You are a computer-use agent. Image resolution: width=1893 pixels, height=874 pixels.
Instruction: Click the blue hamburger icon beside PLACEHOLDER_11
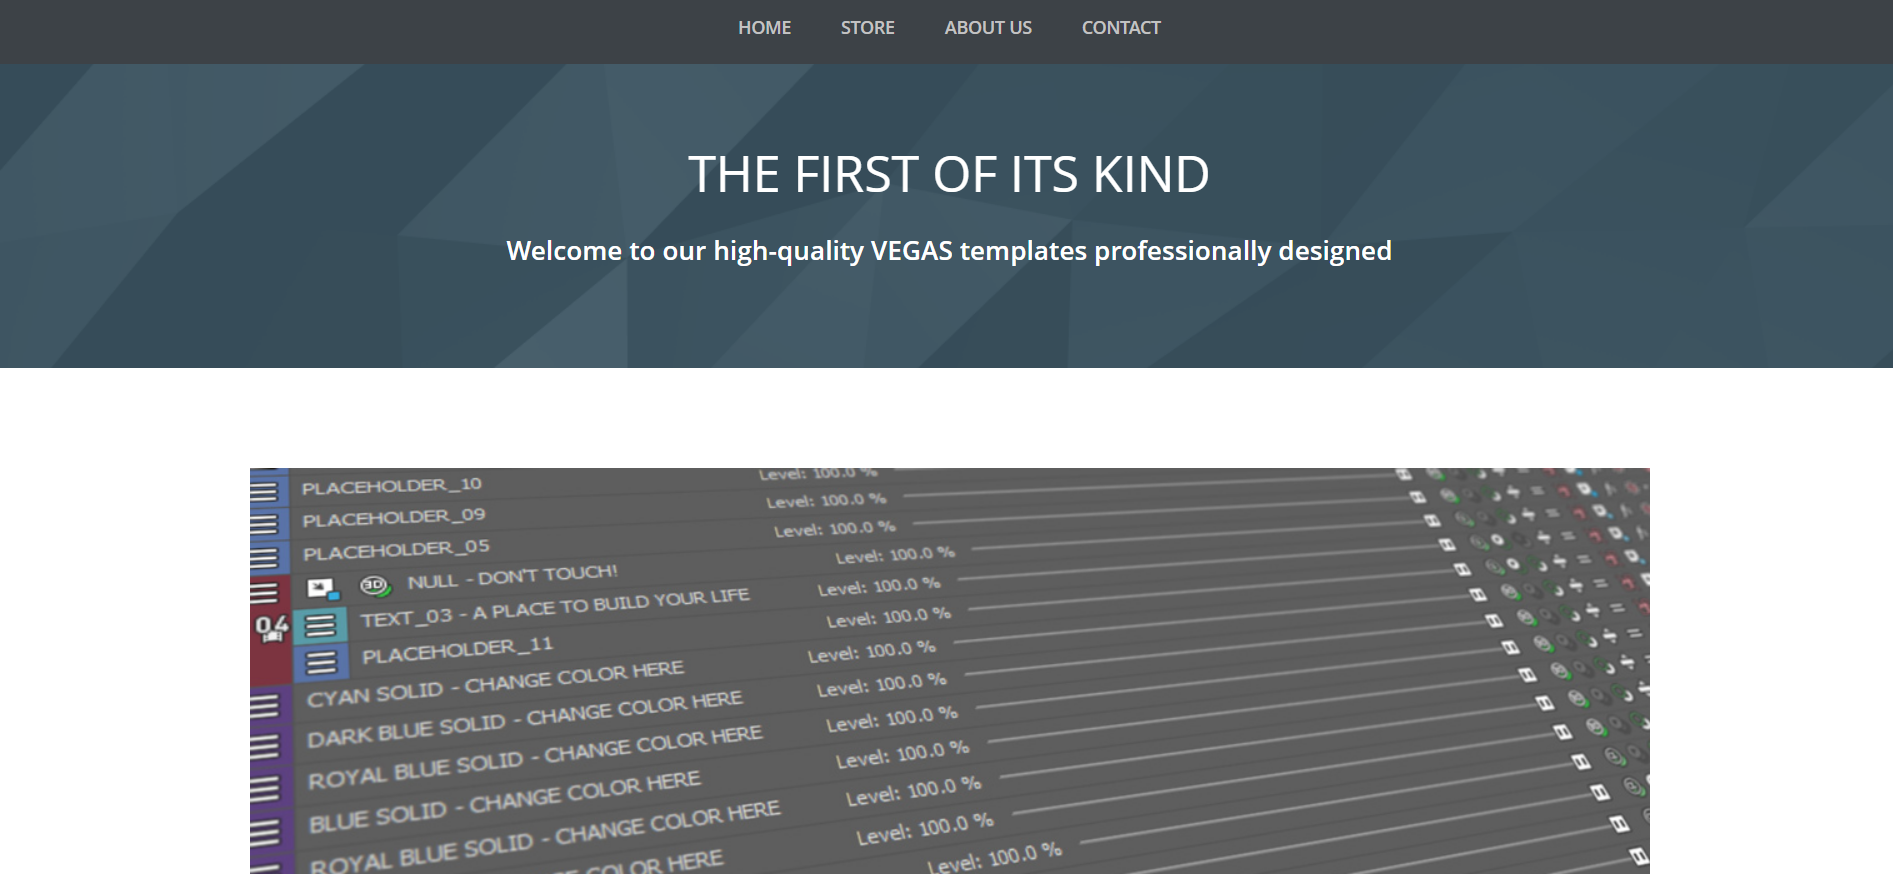coord(321,662)
